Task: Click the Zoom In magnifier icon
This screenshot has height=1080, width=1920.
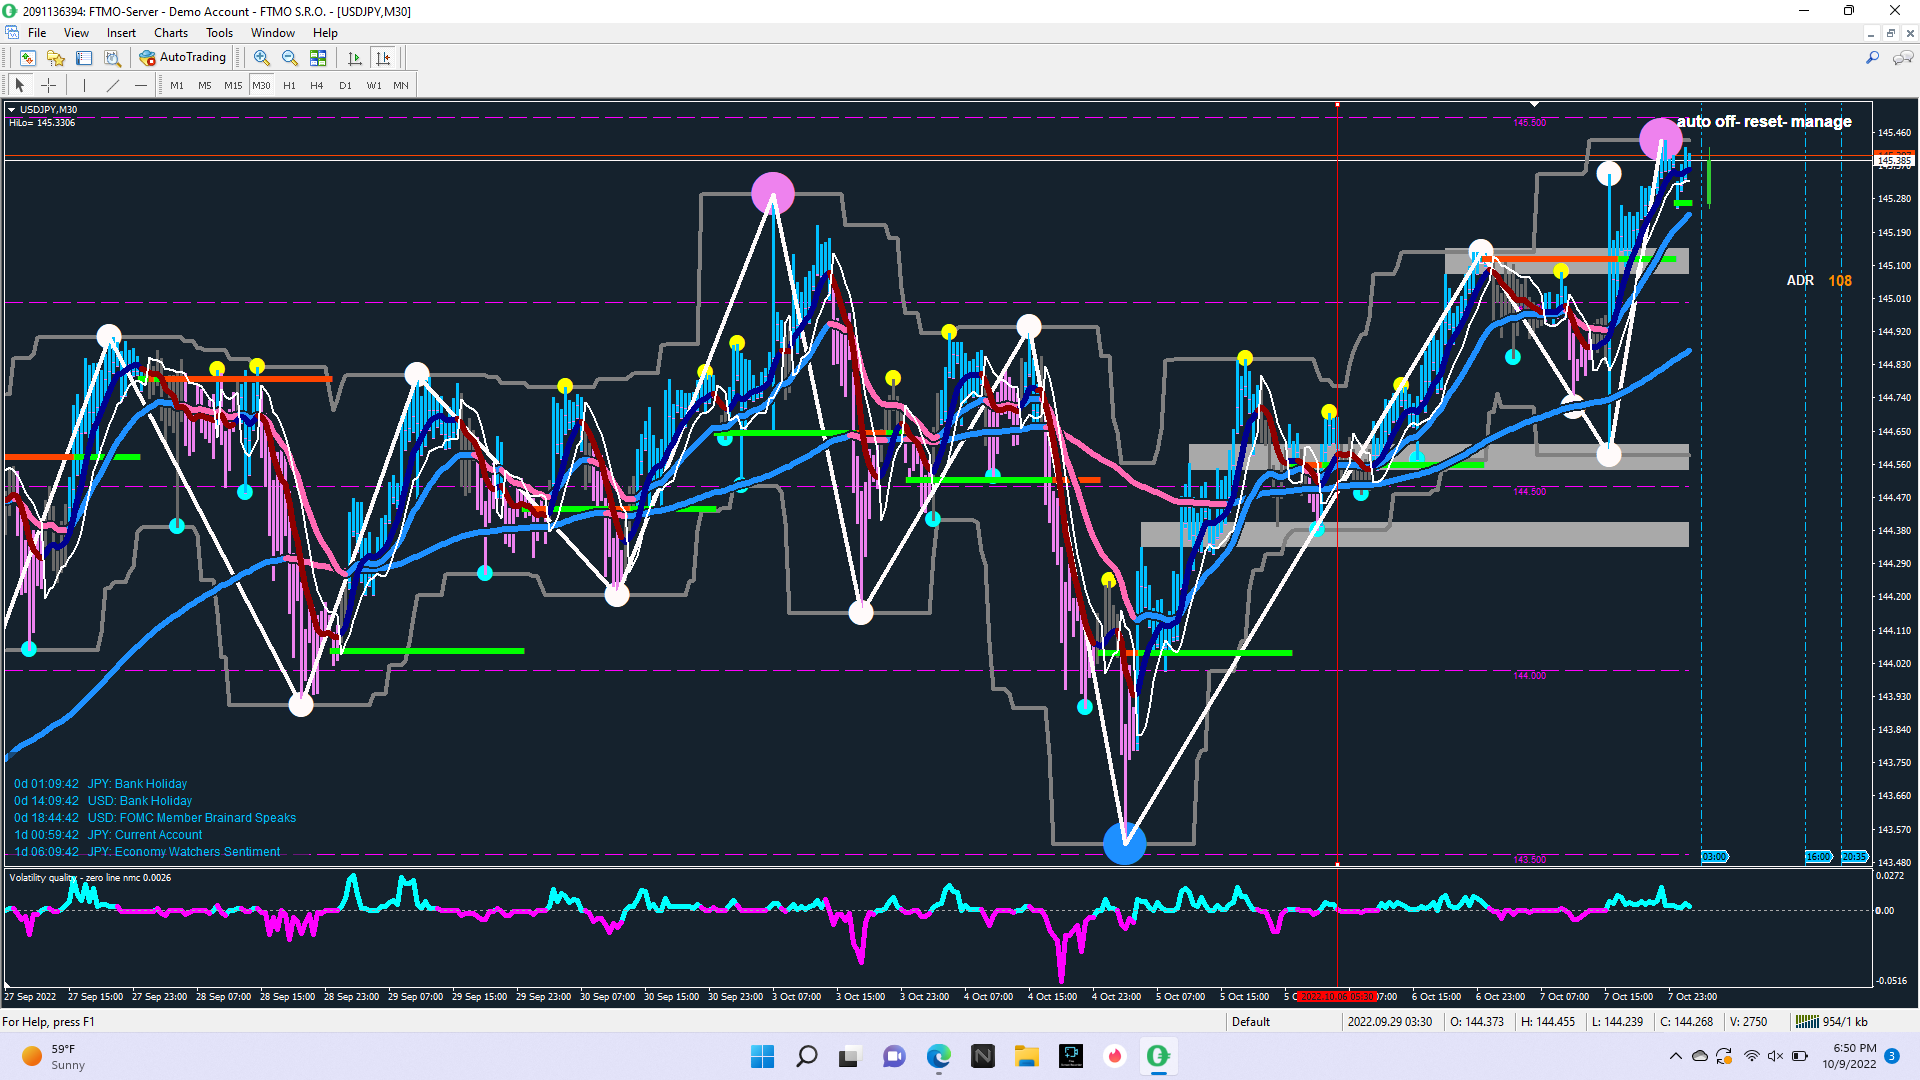Action: 262,58
